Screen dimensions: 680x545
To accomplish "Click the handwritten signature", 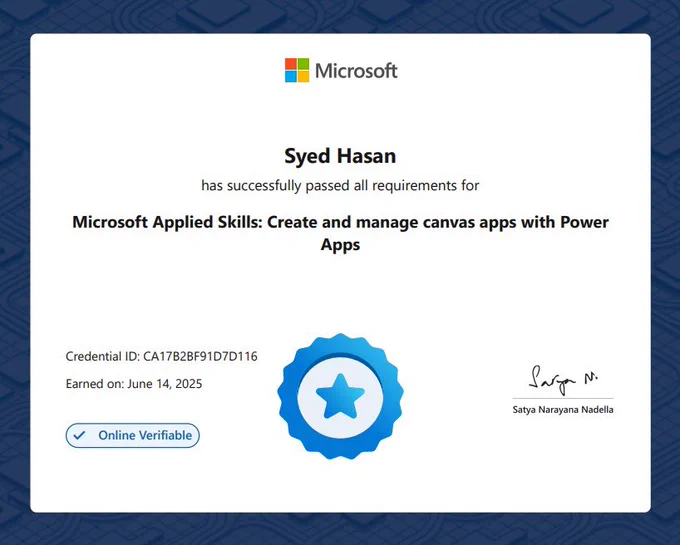I will [x=562, y=379].
